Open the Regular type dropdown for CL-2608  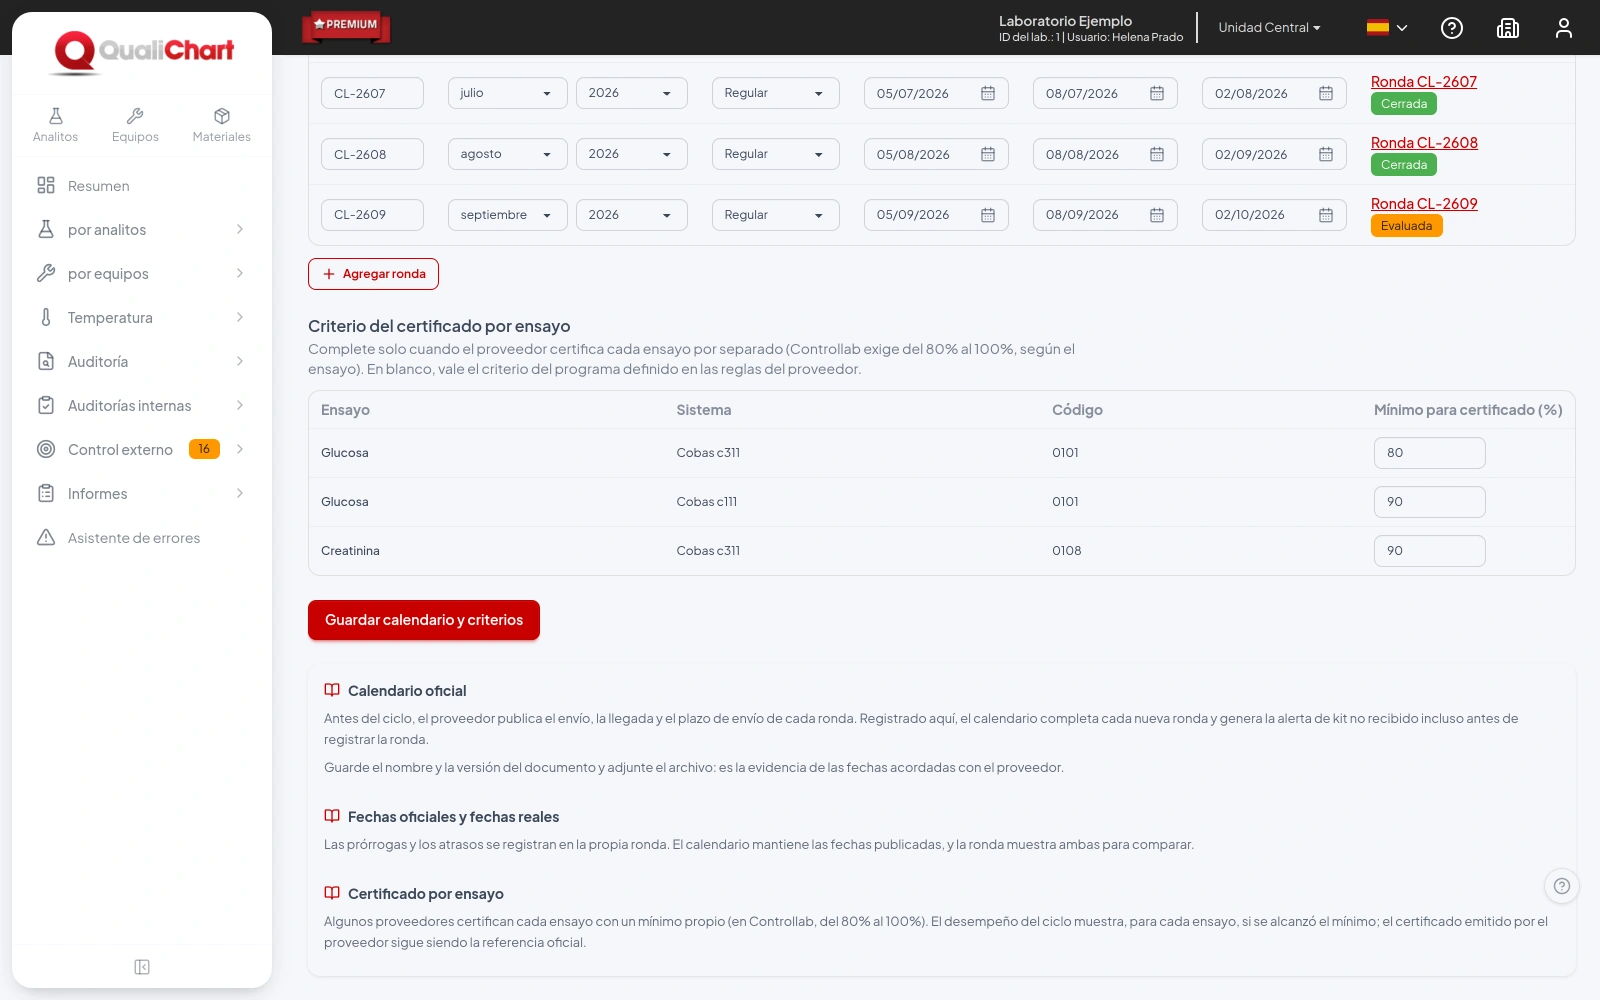pos(776,154)
